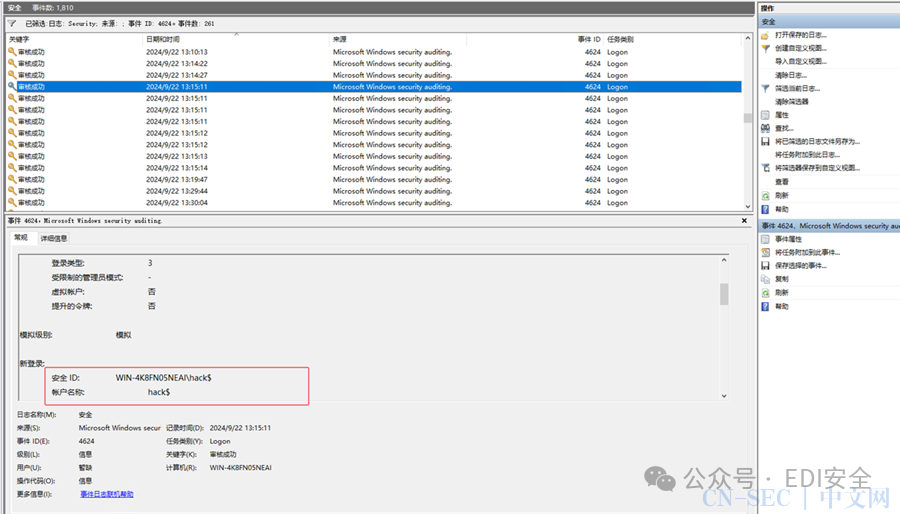Click the 打开保存的日志 folder icon

coord(765,35)
